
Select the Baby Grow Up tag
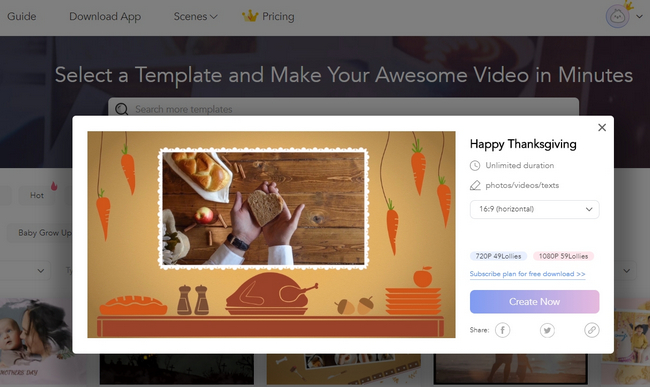click(41, 233)
